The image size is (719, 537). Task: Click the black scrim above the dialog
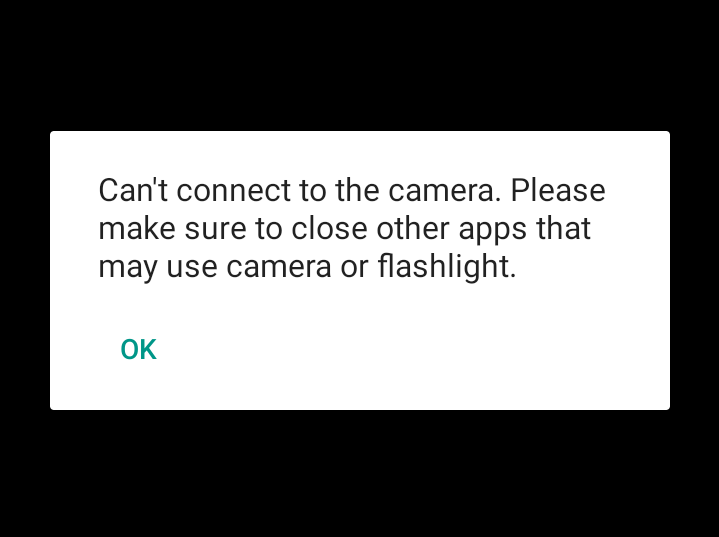pyautogui.click(x=360, y=64)
